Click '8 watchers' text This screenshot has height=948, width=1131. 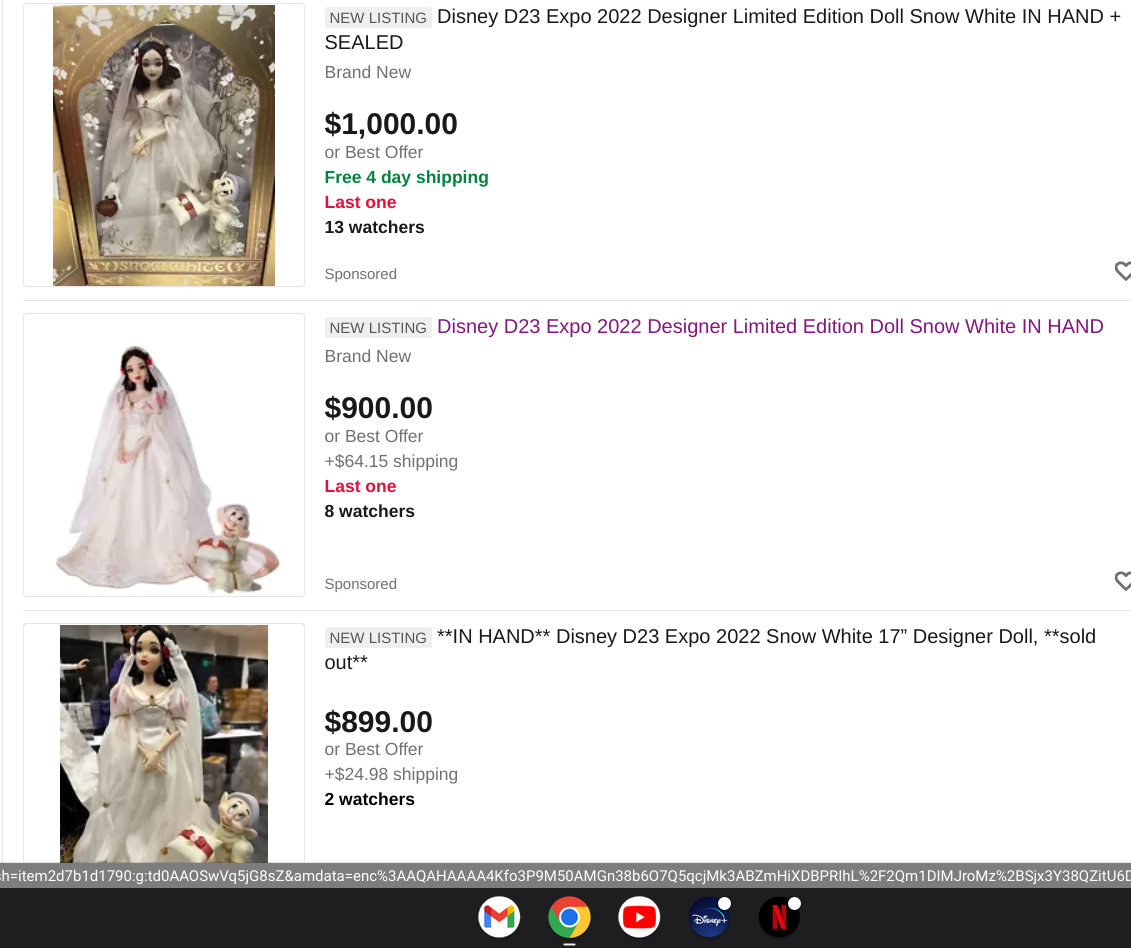pos(369,512)
